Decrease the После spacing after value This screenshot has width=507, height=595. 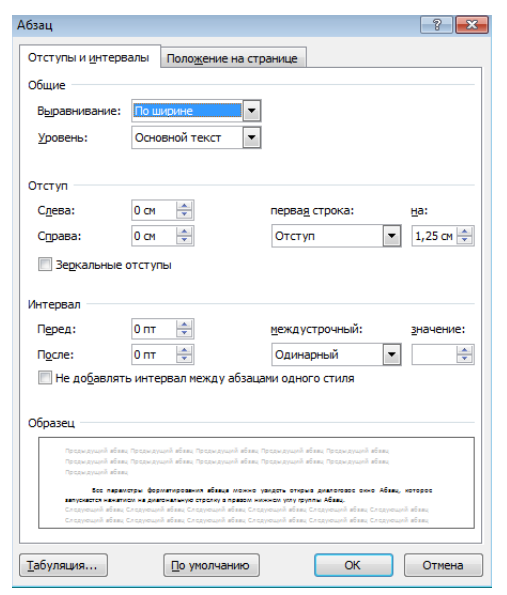coord(184,359)
